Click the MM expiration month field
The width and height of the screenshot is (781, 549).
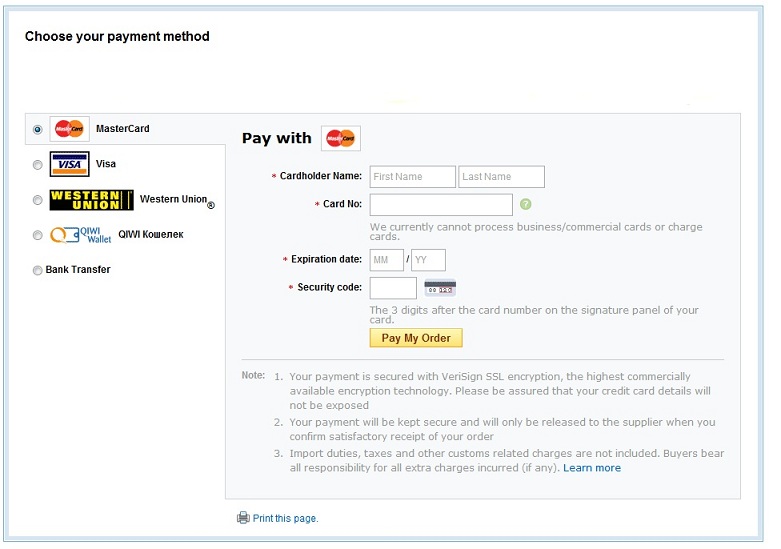386,260
